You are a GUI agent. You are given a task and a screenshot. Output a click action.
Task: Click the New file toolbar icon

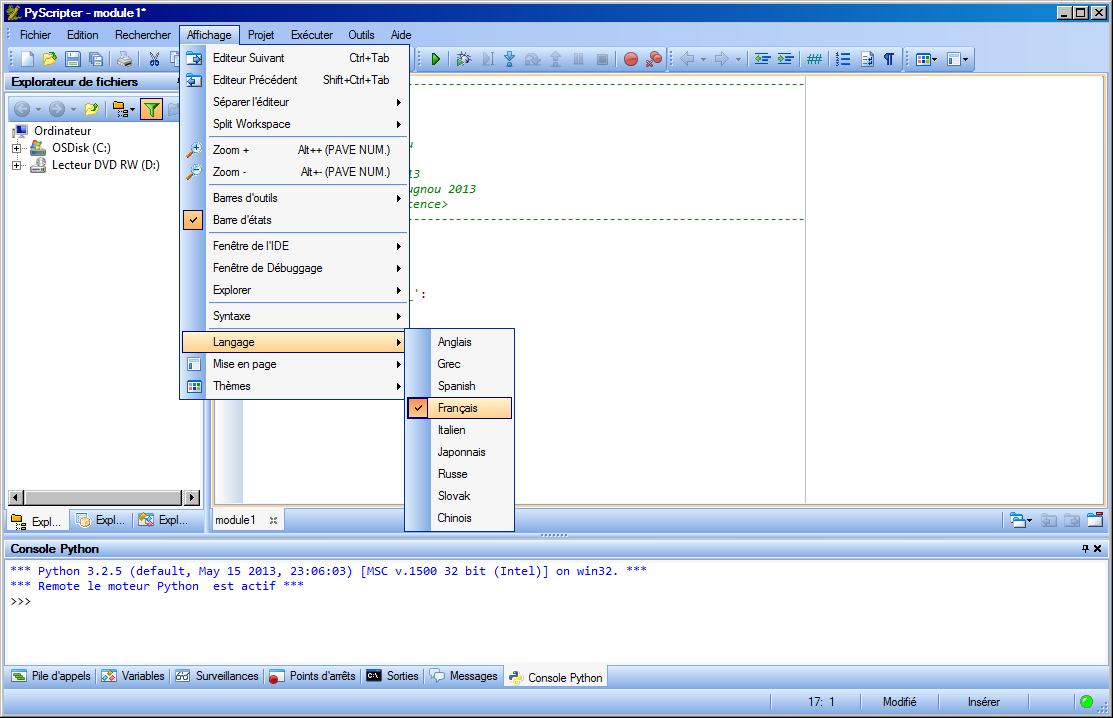click(x=27, y=59)
